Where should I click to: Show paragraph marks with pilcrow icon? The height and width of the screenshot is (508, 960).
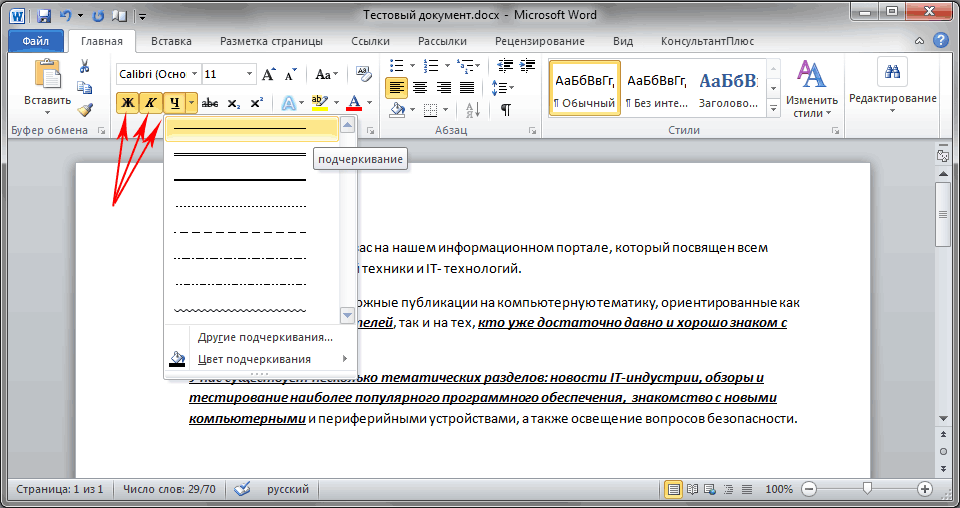click(x=506, y=109)
